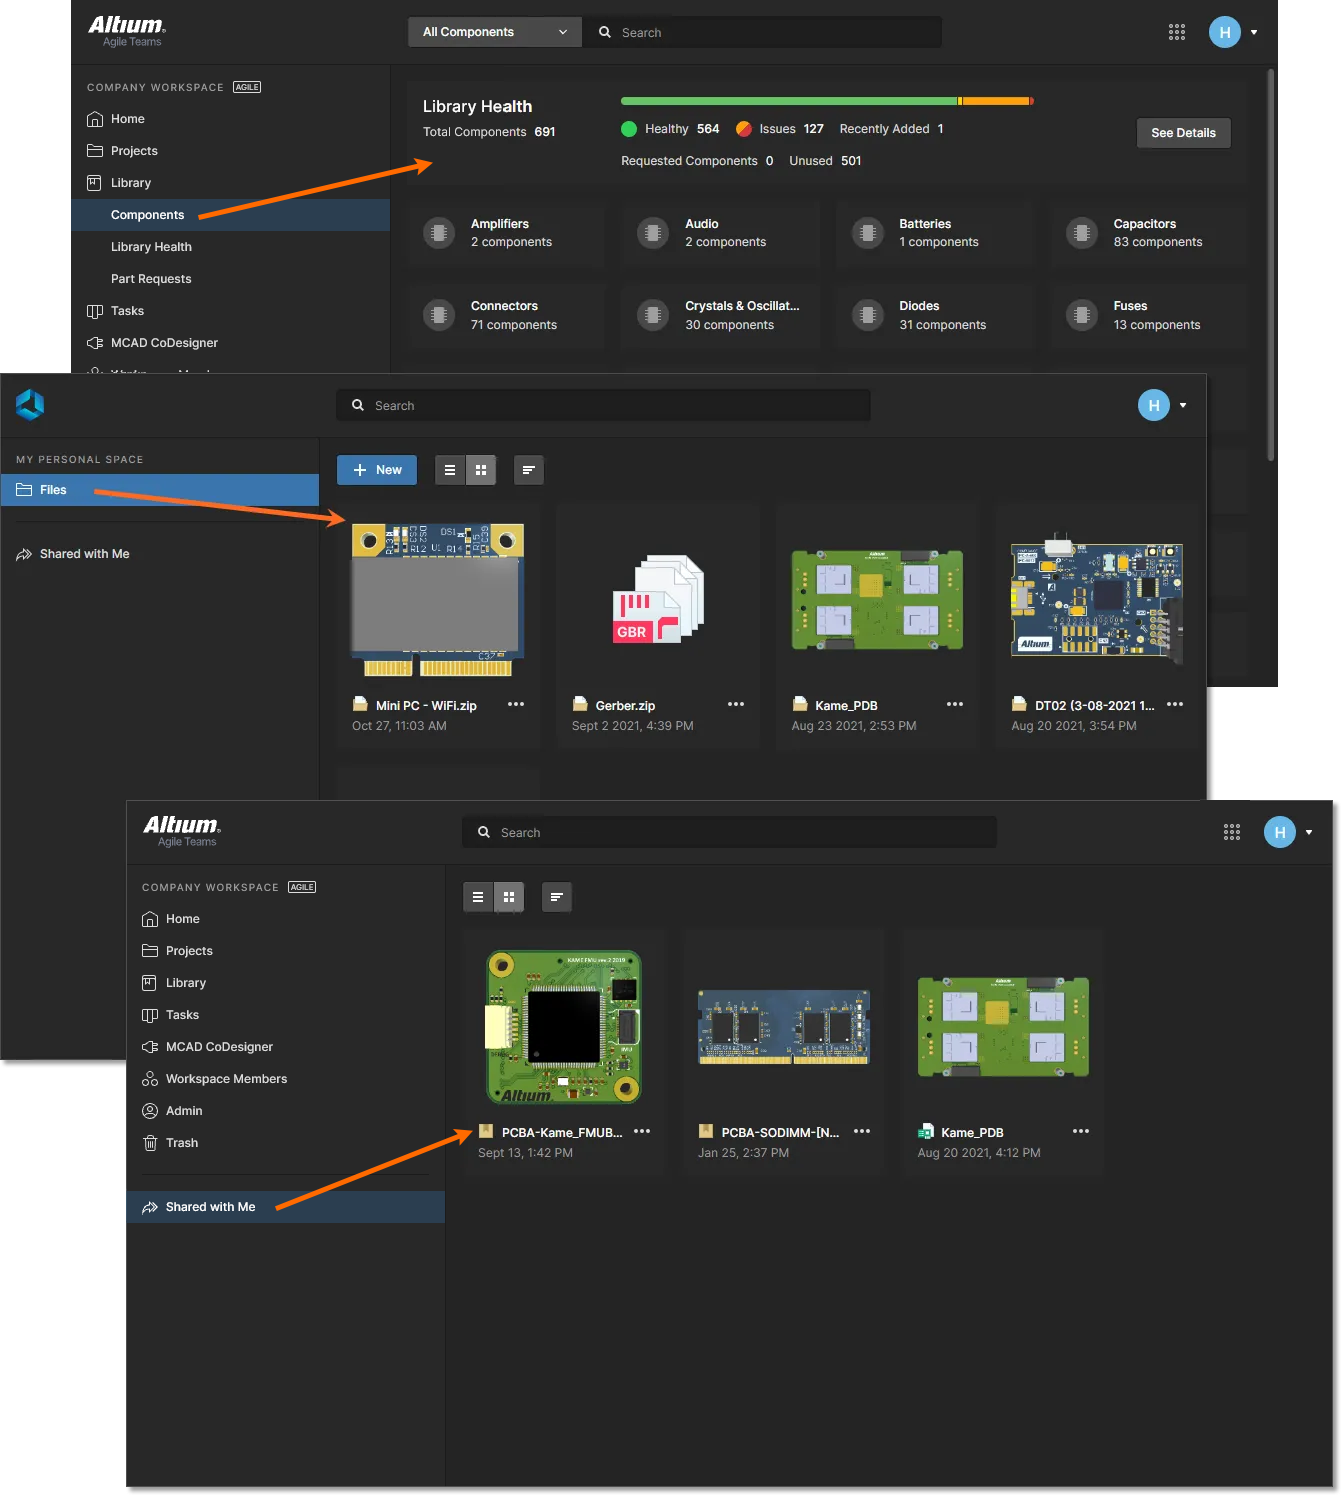
Task: Switch to grid view in the bottom Shared with Me window
Action: 509,897
